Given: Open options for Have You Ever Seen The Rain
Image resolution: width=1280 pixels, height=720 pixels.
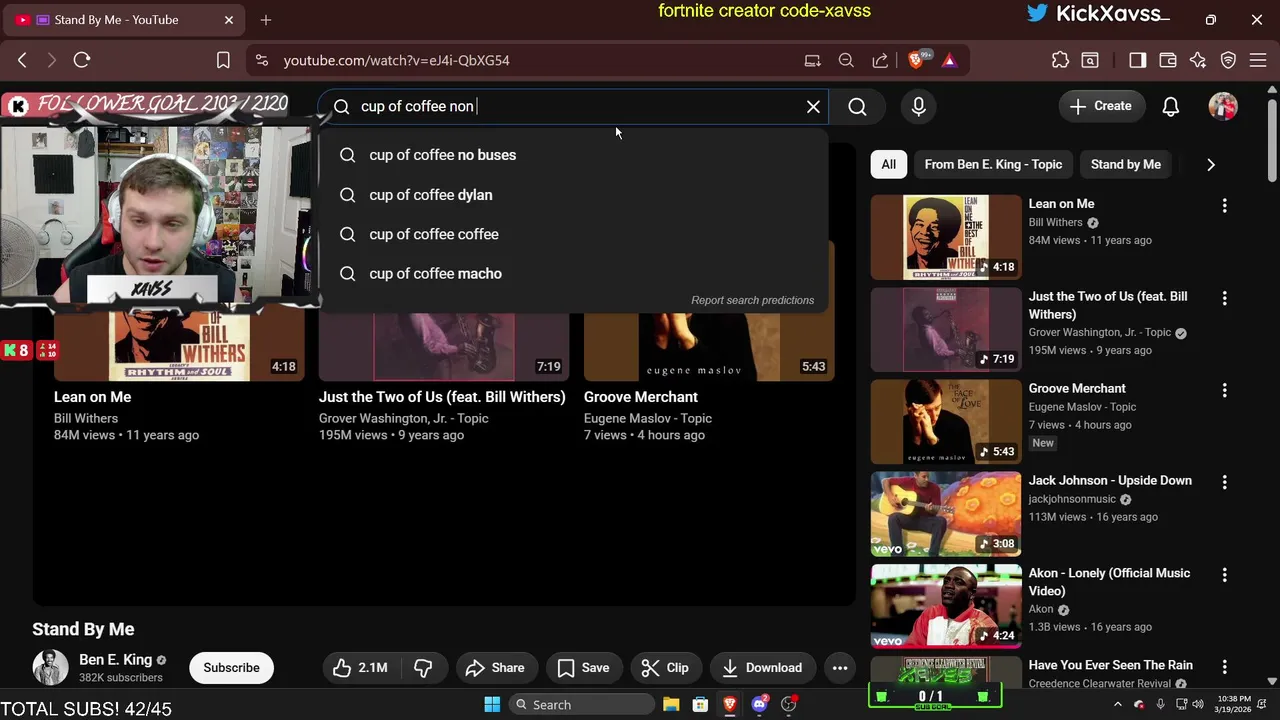Looking at the screenshot, I should (x=1224, y=667).
